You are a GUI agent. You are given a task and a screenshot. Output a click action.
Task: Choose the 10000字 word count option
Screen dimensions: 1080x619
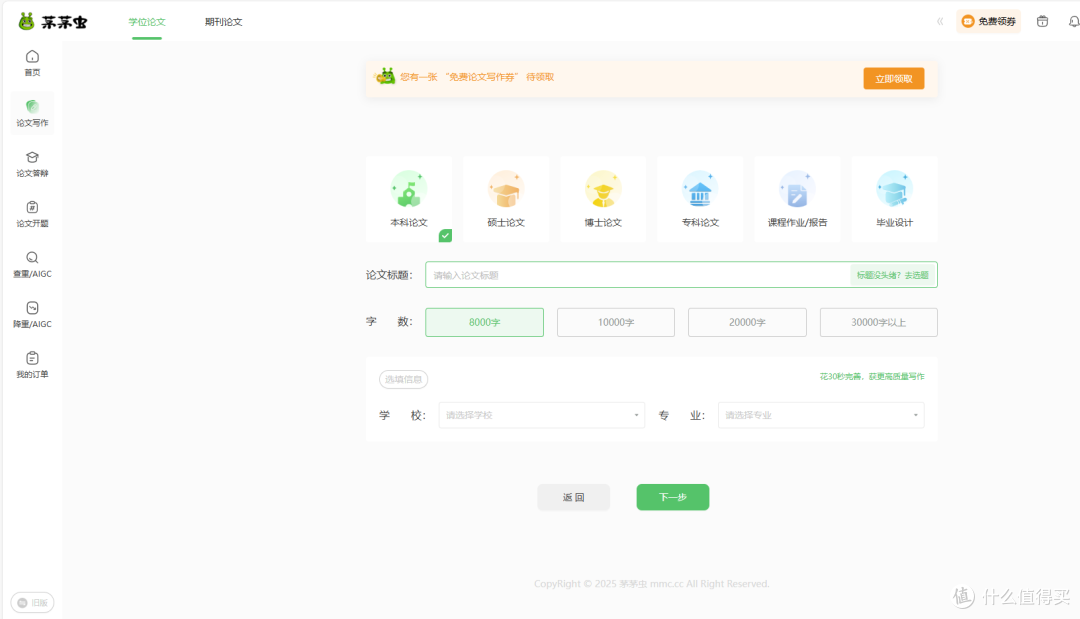616,322
